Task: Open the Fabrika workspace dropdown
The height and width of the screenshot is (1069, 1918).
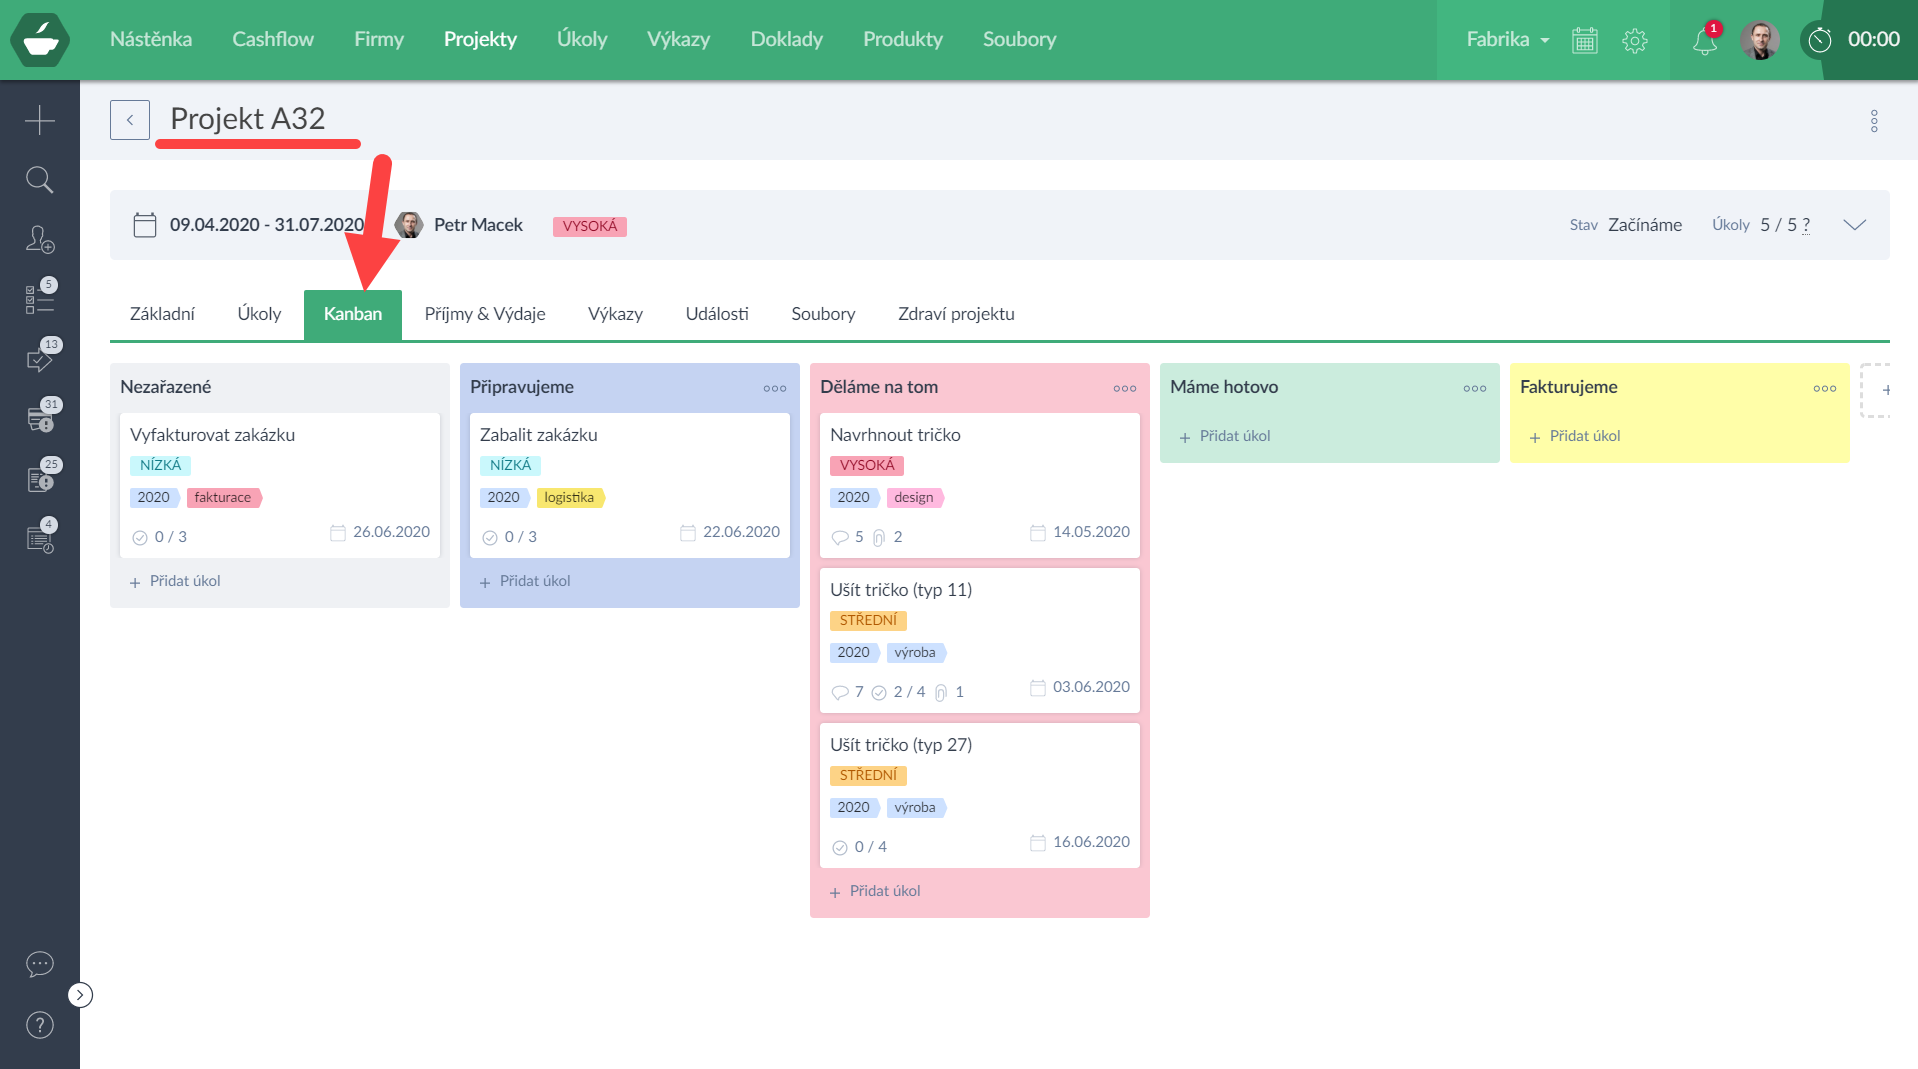Action: pyautogui.click(x=1508, y=40)
